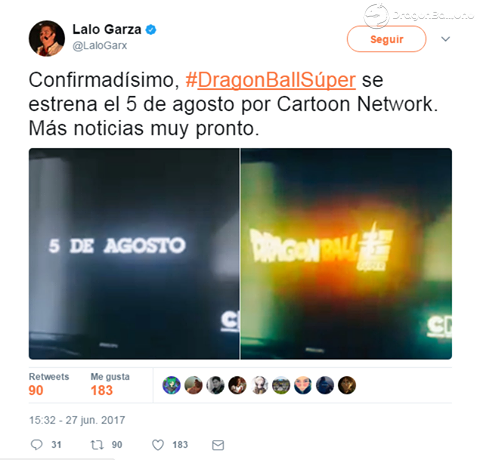Open the @LaloGarx handle link
The width and height of the screenshot is (480, 460).
click(100, 45)
